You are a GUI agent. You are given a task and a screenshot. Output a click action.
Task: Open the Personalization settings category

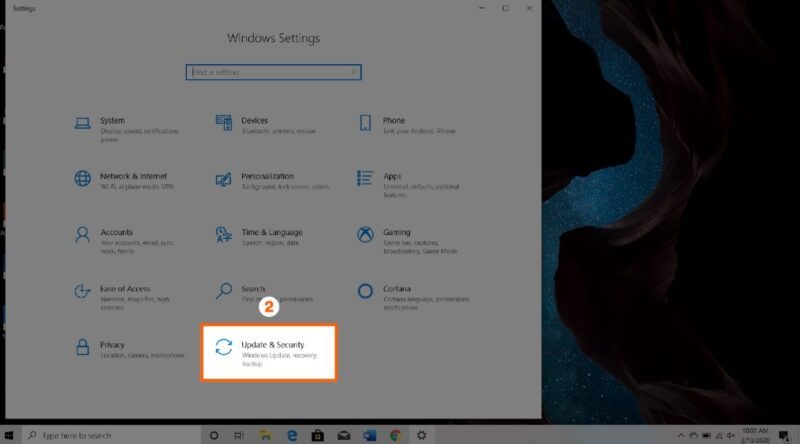272,181
